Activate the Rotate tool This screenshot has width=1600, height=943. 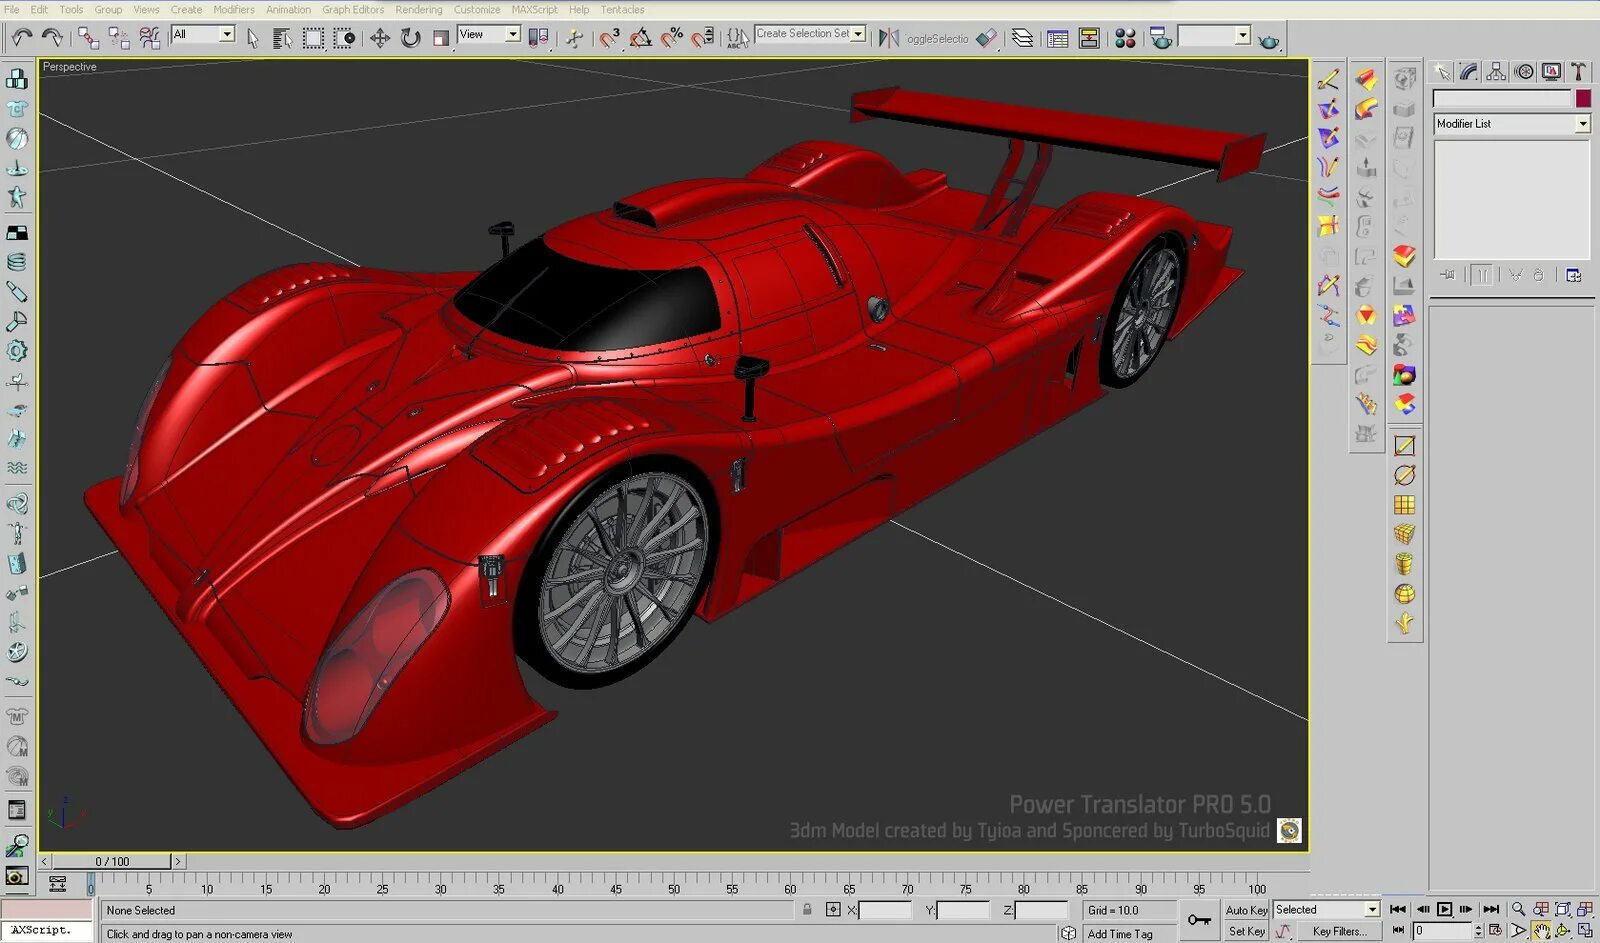[x=411, y=38]
